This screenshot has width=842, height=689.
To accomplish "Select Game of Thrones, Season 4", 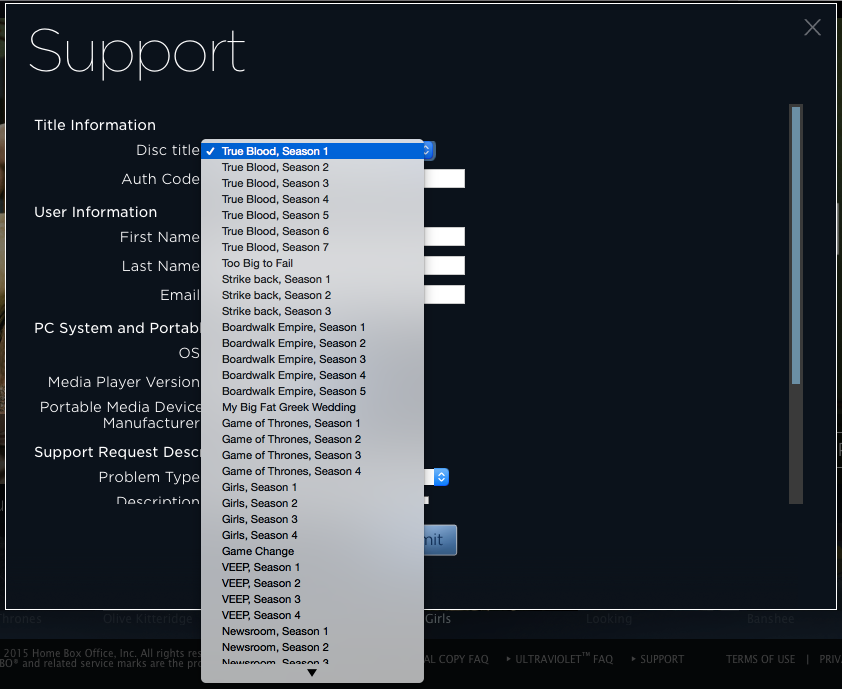I will (313, 471).
